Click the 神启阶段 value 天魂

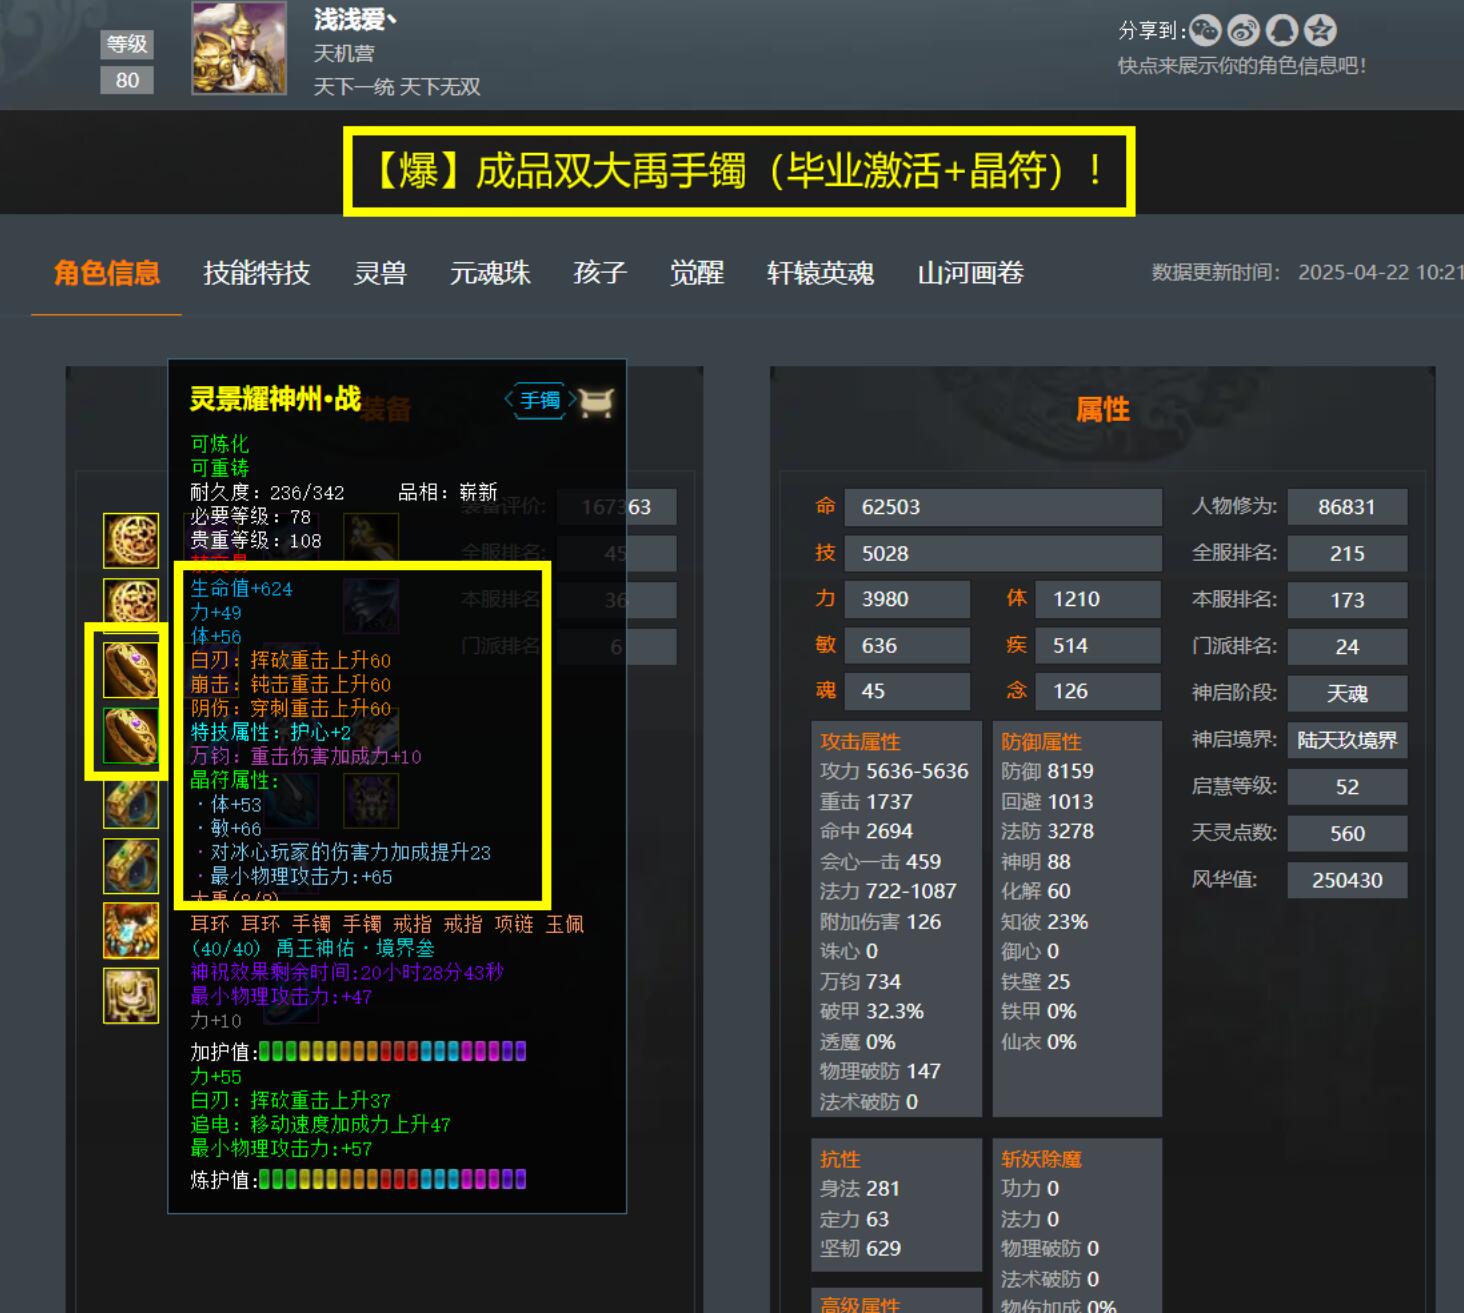click(x=1347, y=694)
